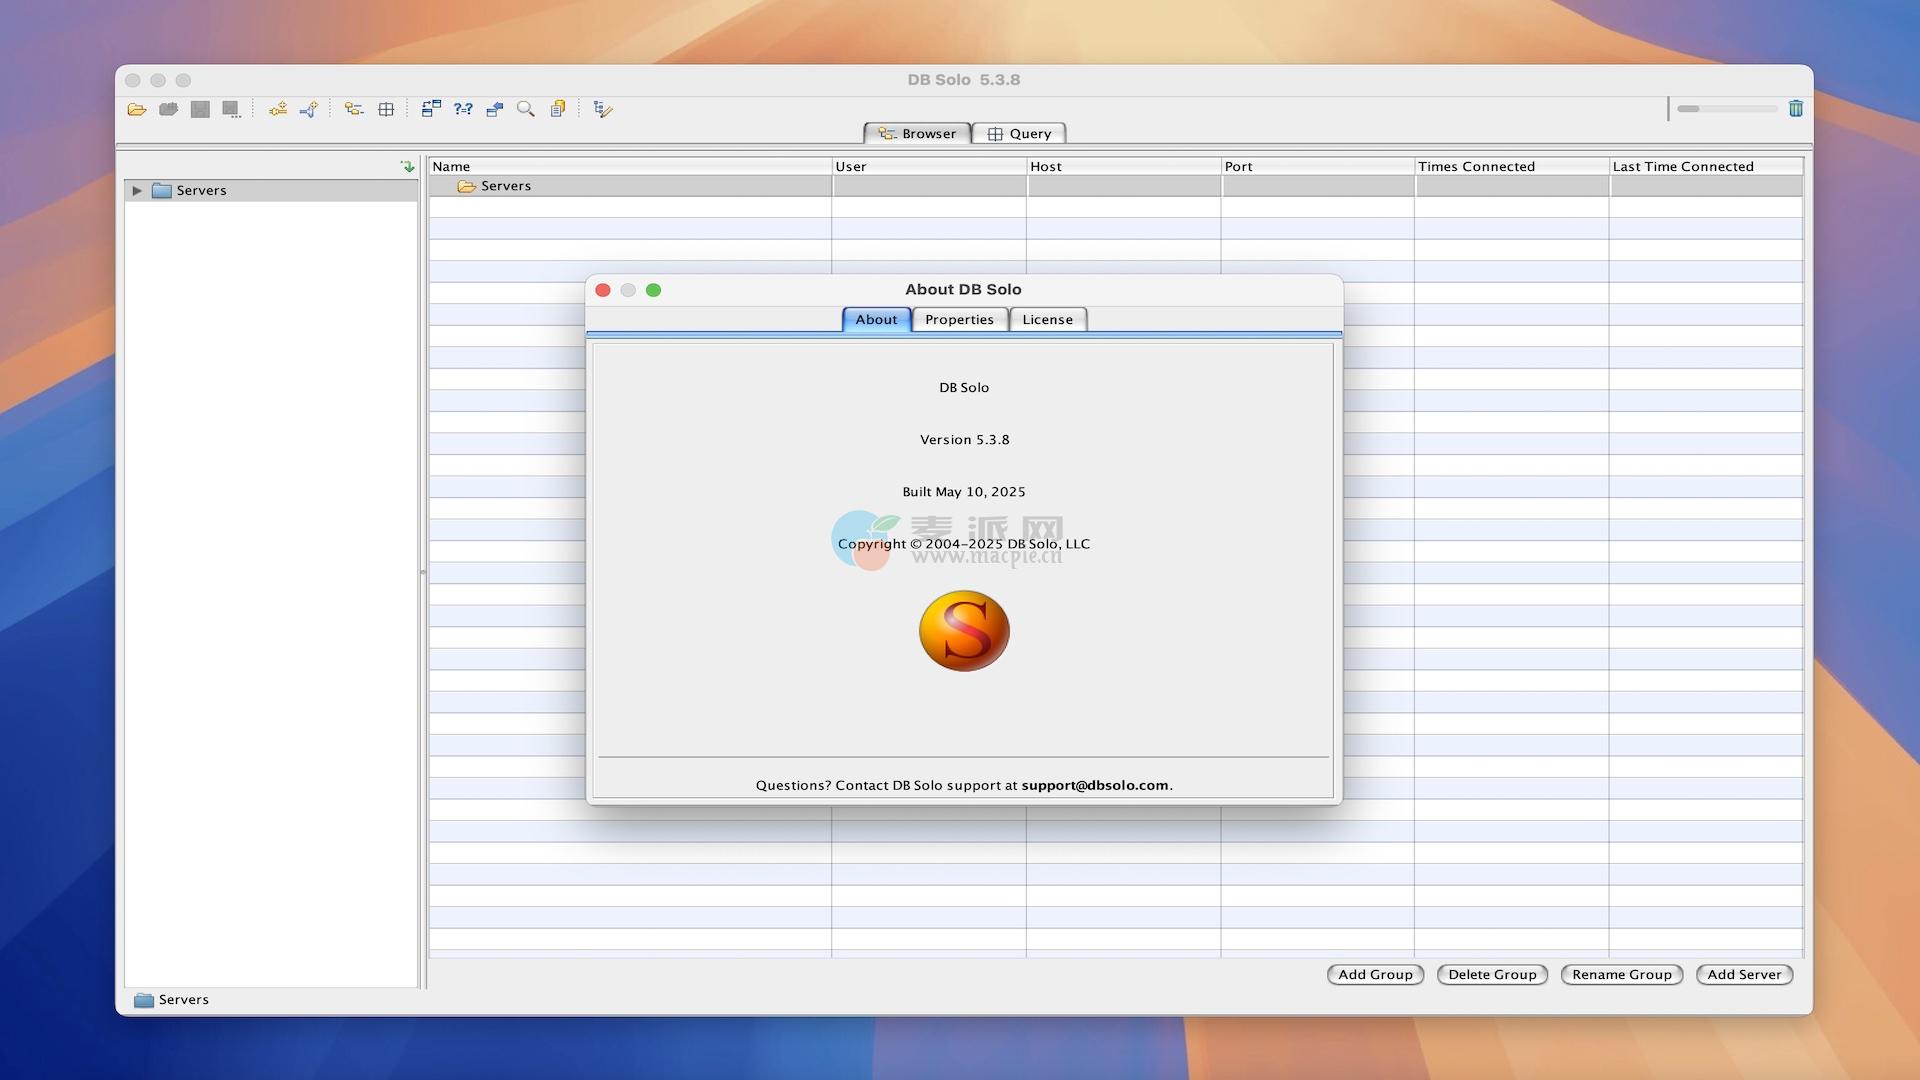
Task: Click the User column header
Action: (x=929, y=166)
